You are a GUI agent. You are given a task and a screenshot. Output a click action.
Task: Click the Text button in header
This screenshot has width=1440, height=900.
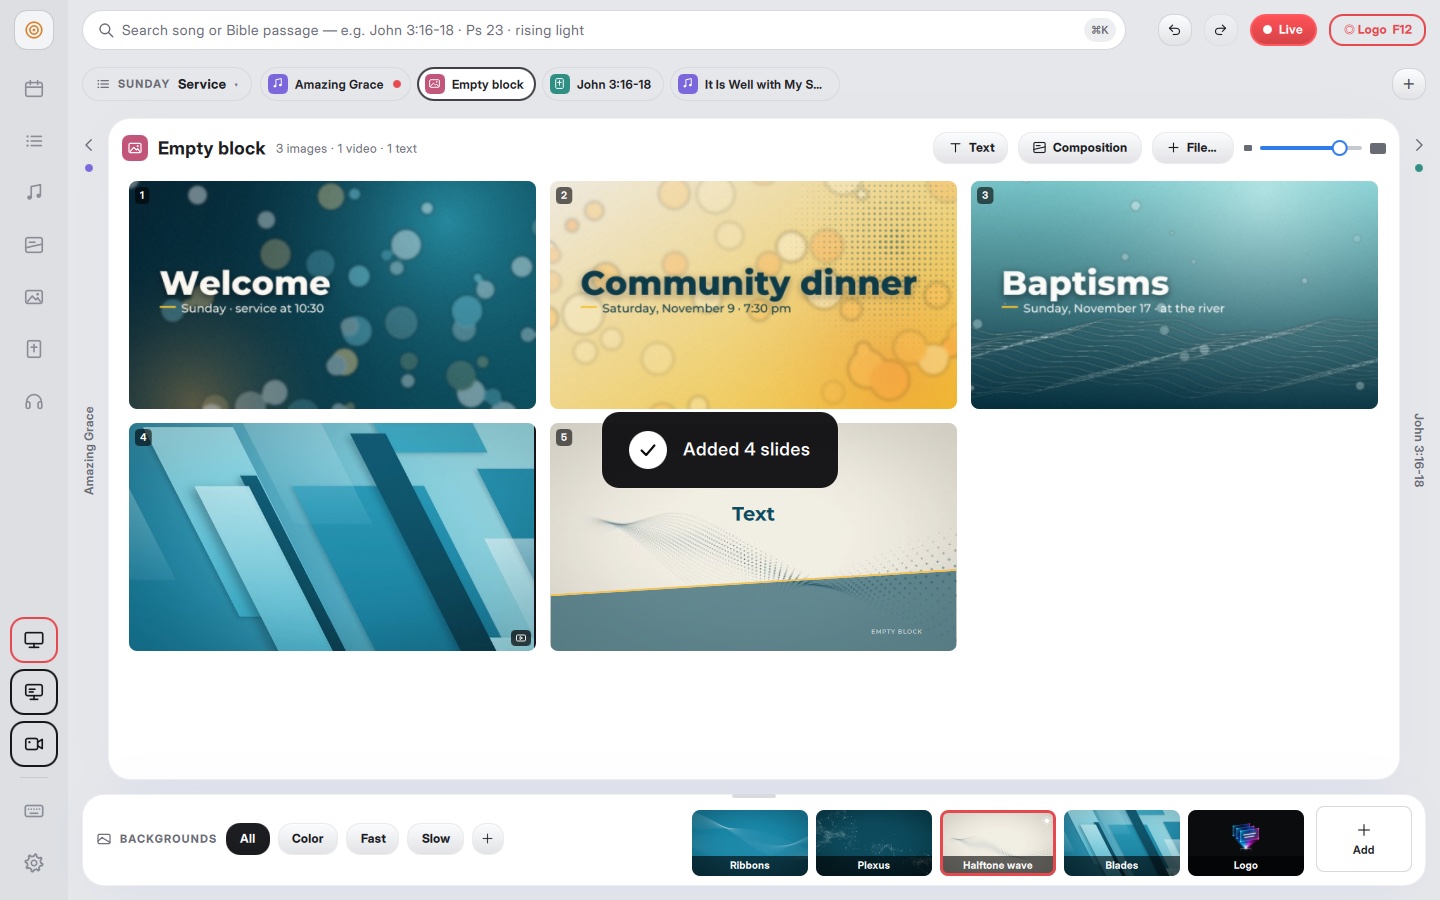972,148
